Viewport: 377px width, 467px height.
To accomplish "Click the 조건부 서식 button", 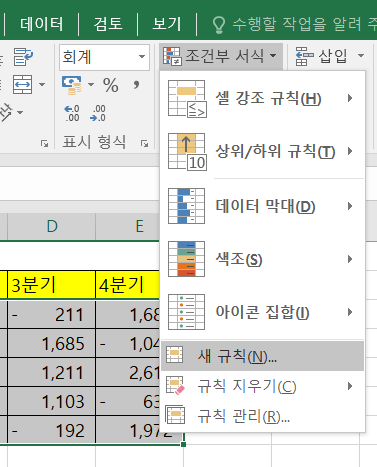I will point(221,56).
